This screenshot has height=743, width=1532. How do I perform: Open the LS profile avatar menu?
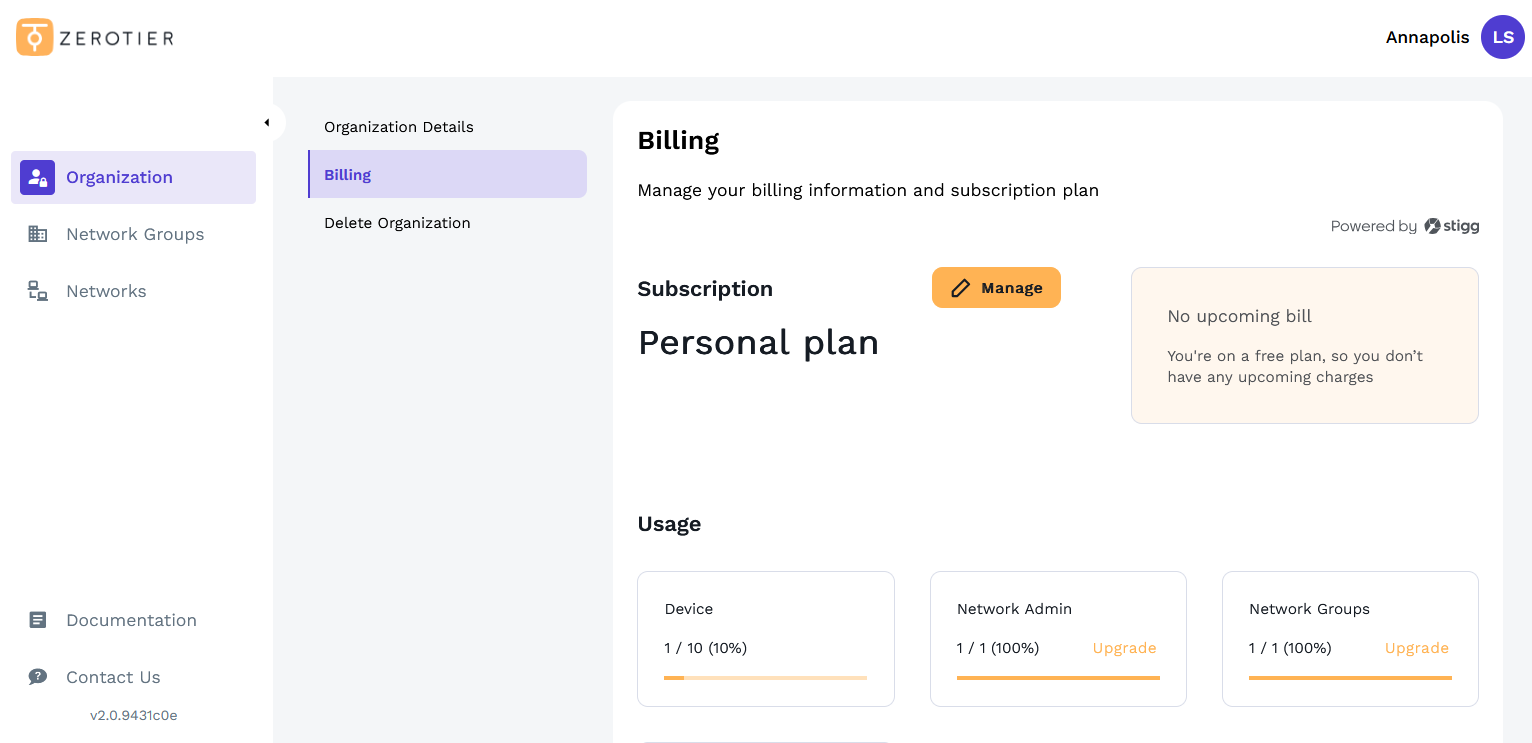click(x=1502, y=37)
